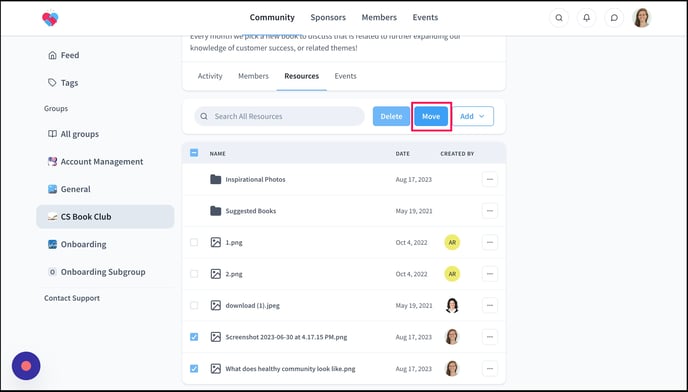Click image icon for 1.png
This screenshot has height=392, width=688.
[x=215, y=242]
